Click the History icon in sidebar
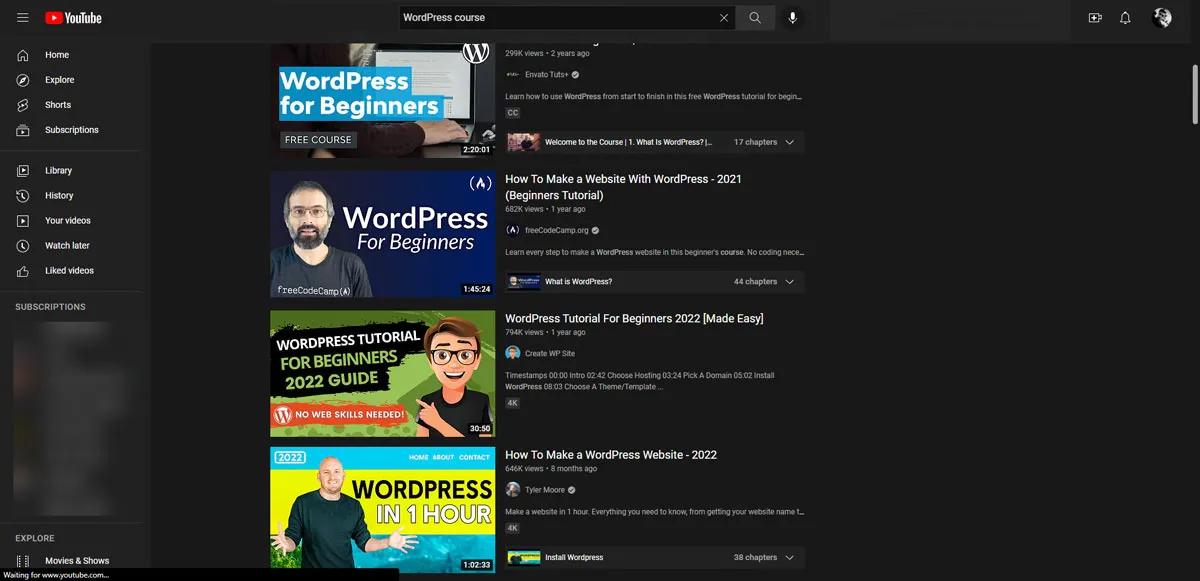The height and width of the screenshot is (581, 1200). click(x=23, y=196)
